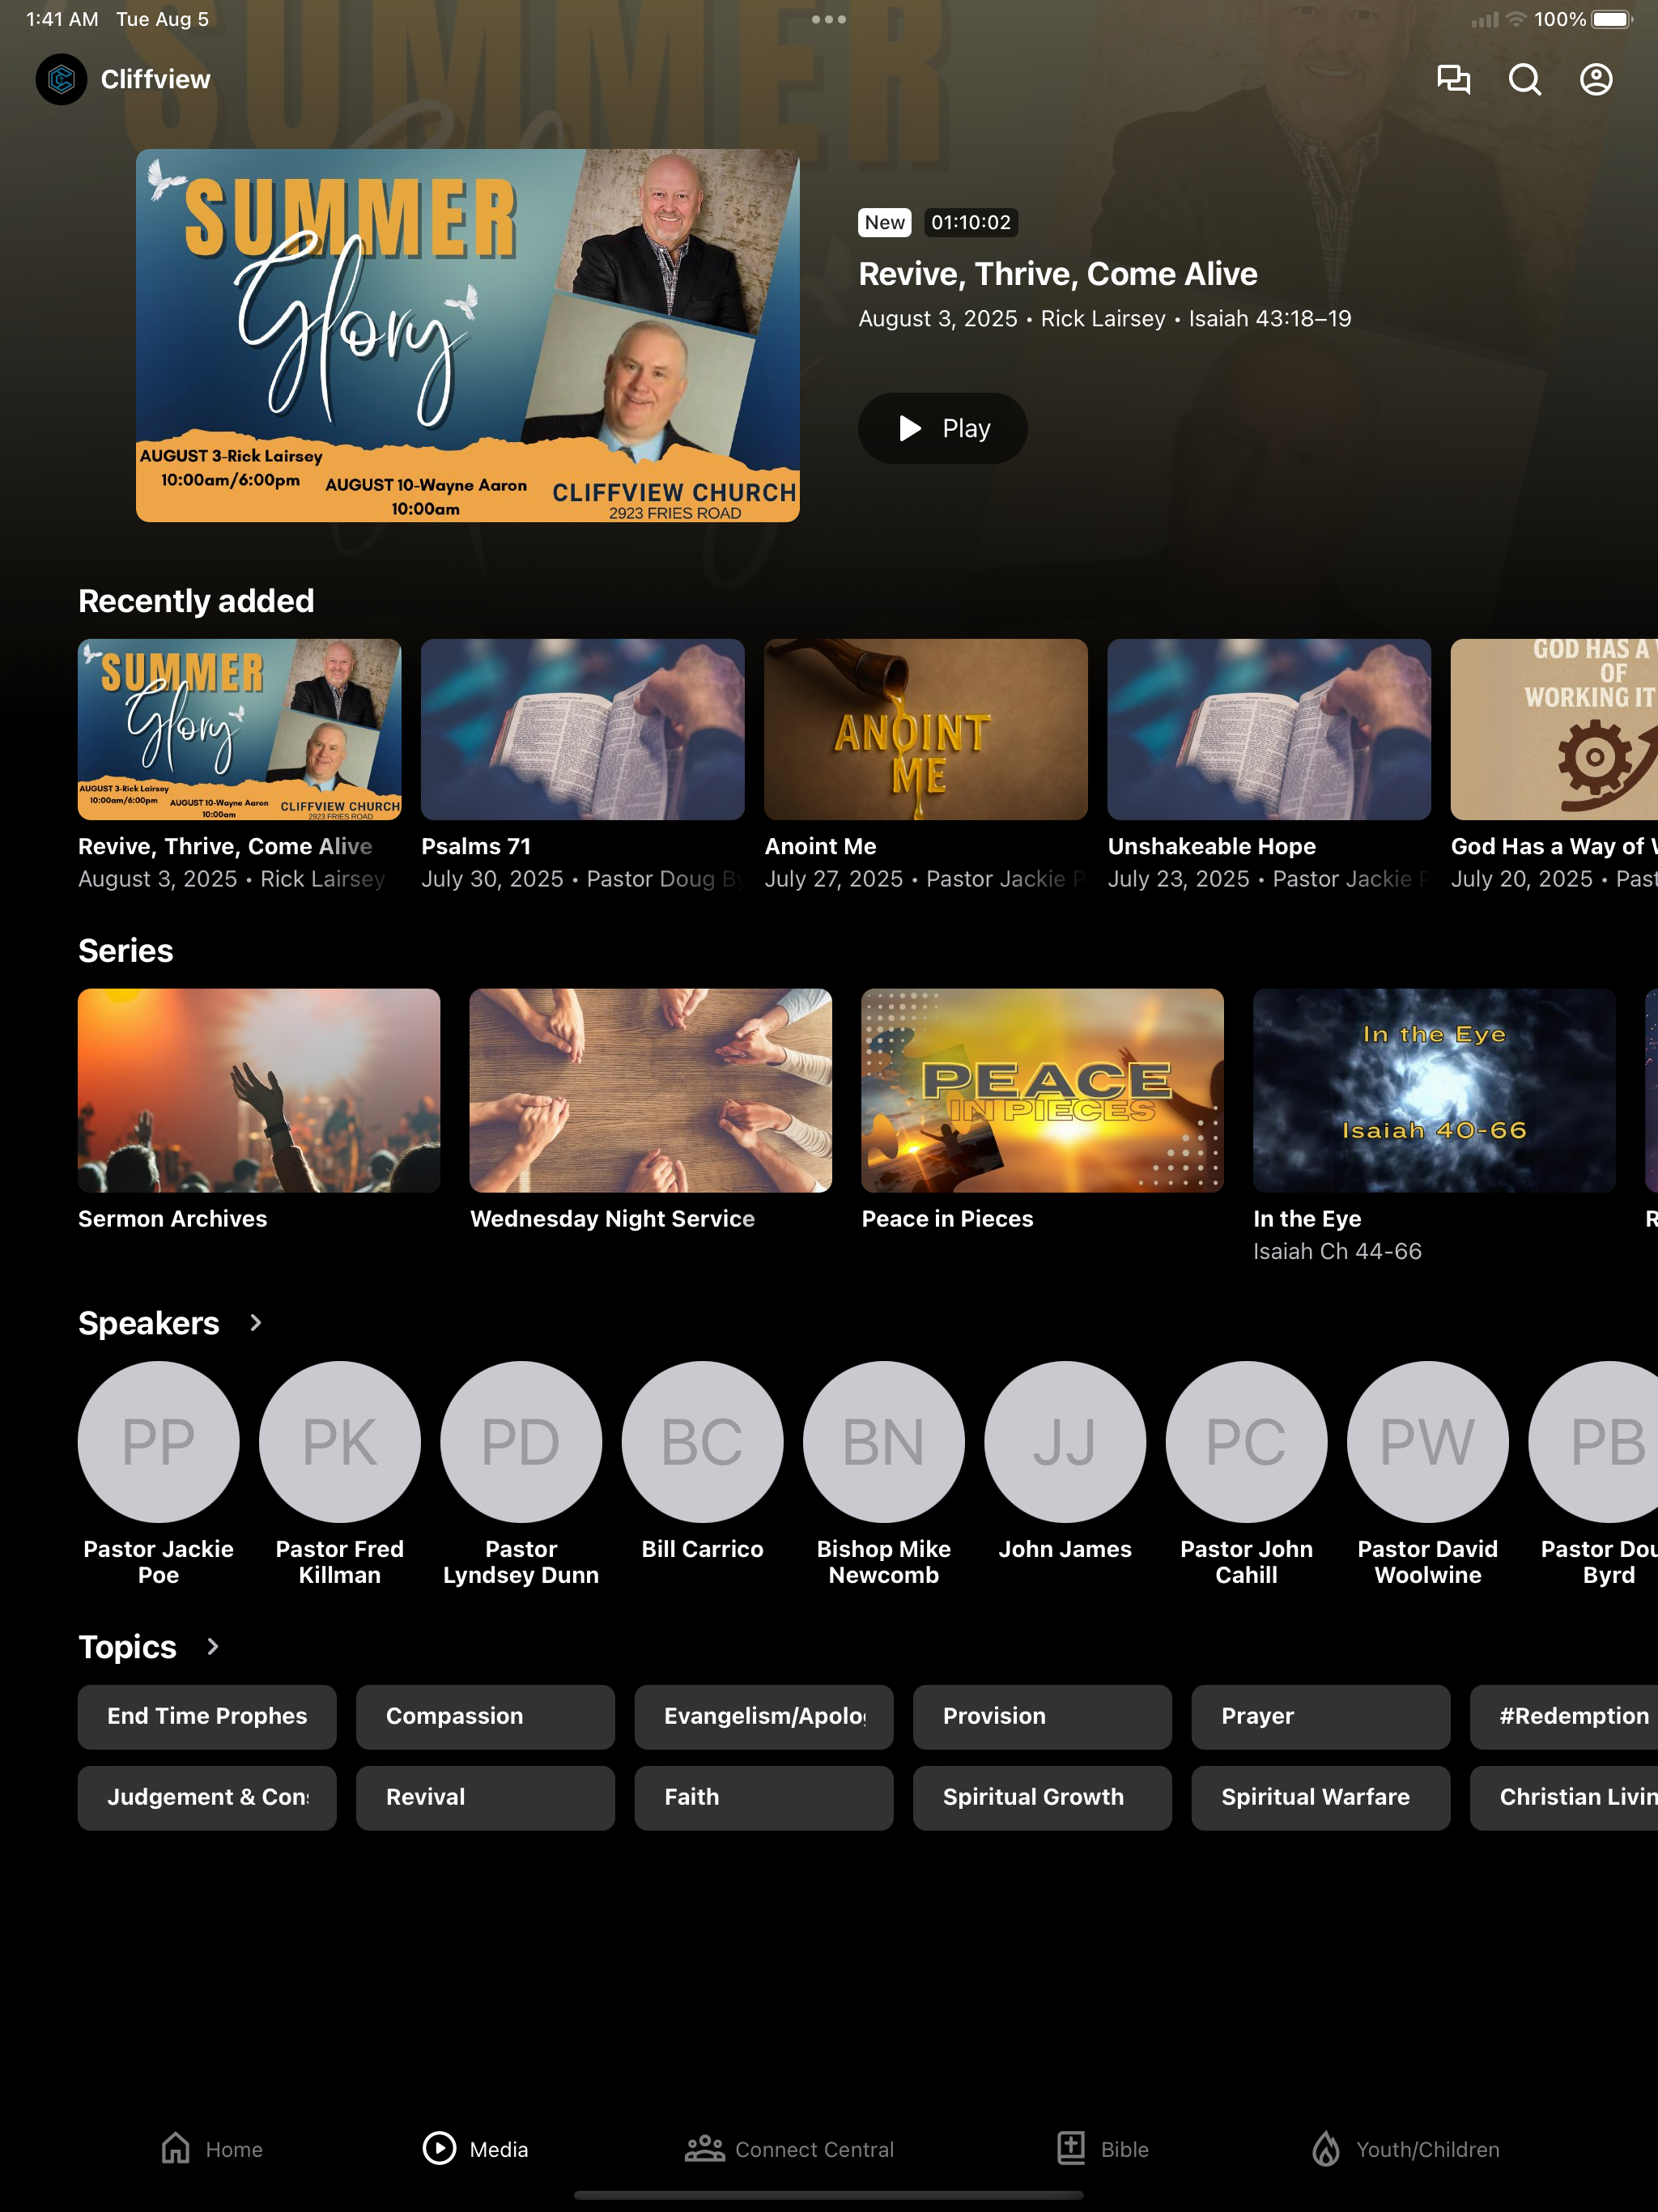Image resolution: width=1658 pixels, height=2212 pixels.
Task: Tap the Topics heading text
Action: point(128,1647)
